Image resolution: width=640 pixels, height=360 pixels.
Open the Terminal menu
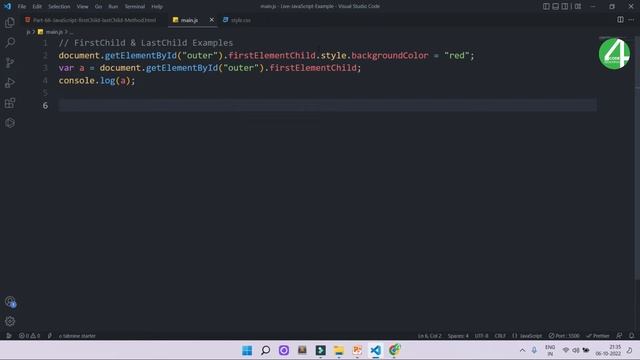pyautogui.click(x=135, y=7)
